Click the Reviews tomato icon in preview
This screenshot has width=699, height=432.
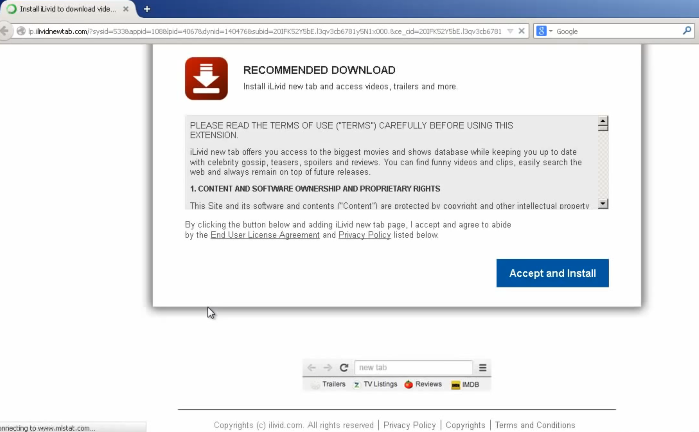tap(409, 384)
